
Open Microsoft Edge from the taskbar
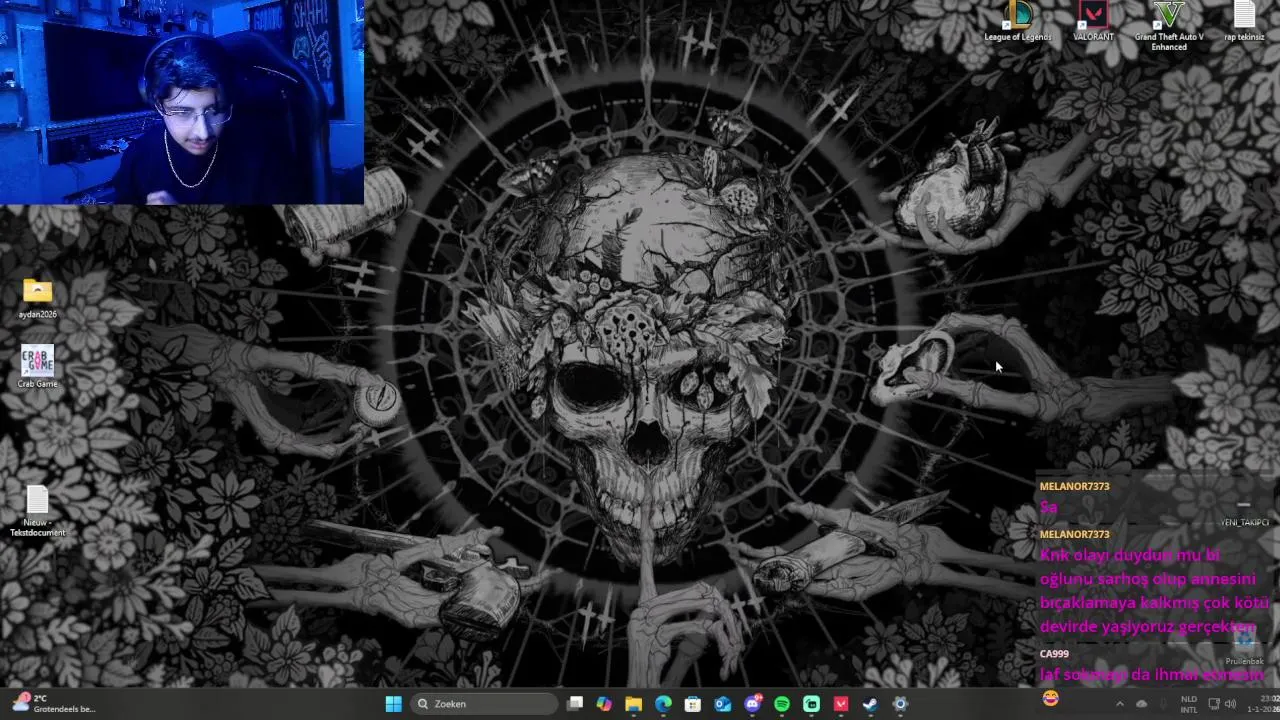(663, 704)
